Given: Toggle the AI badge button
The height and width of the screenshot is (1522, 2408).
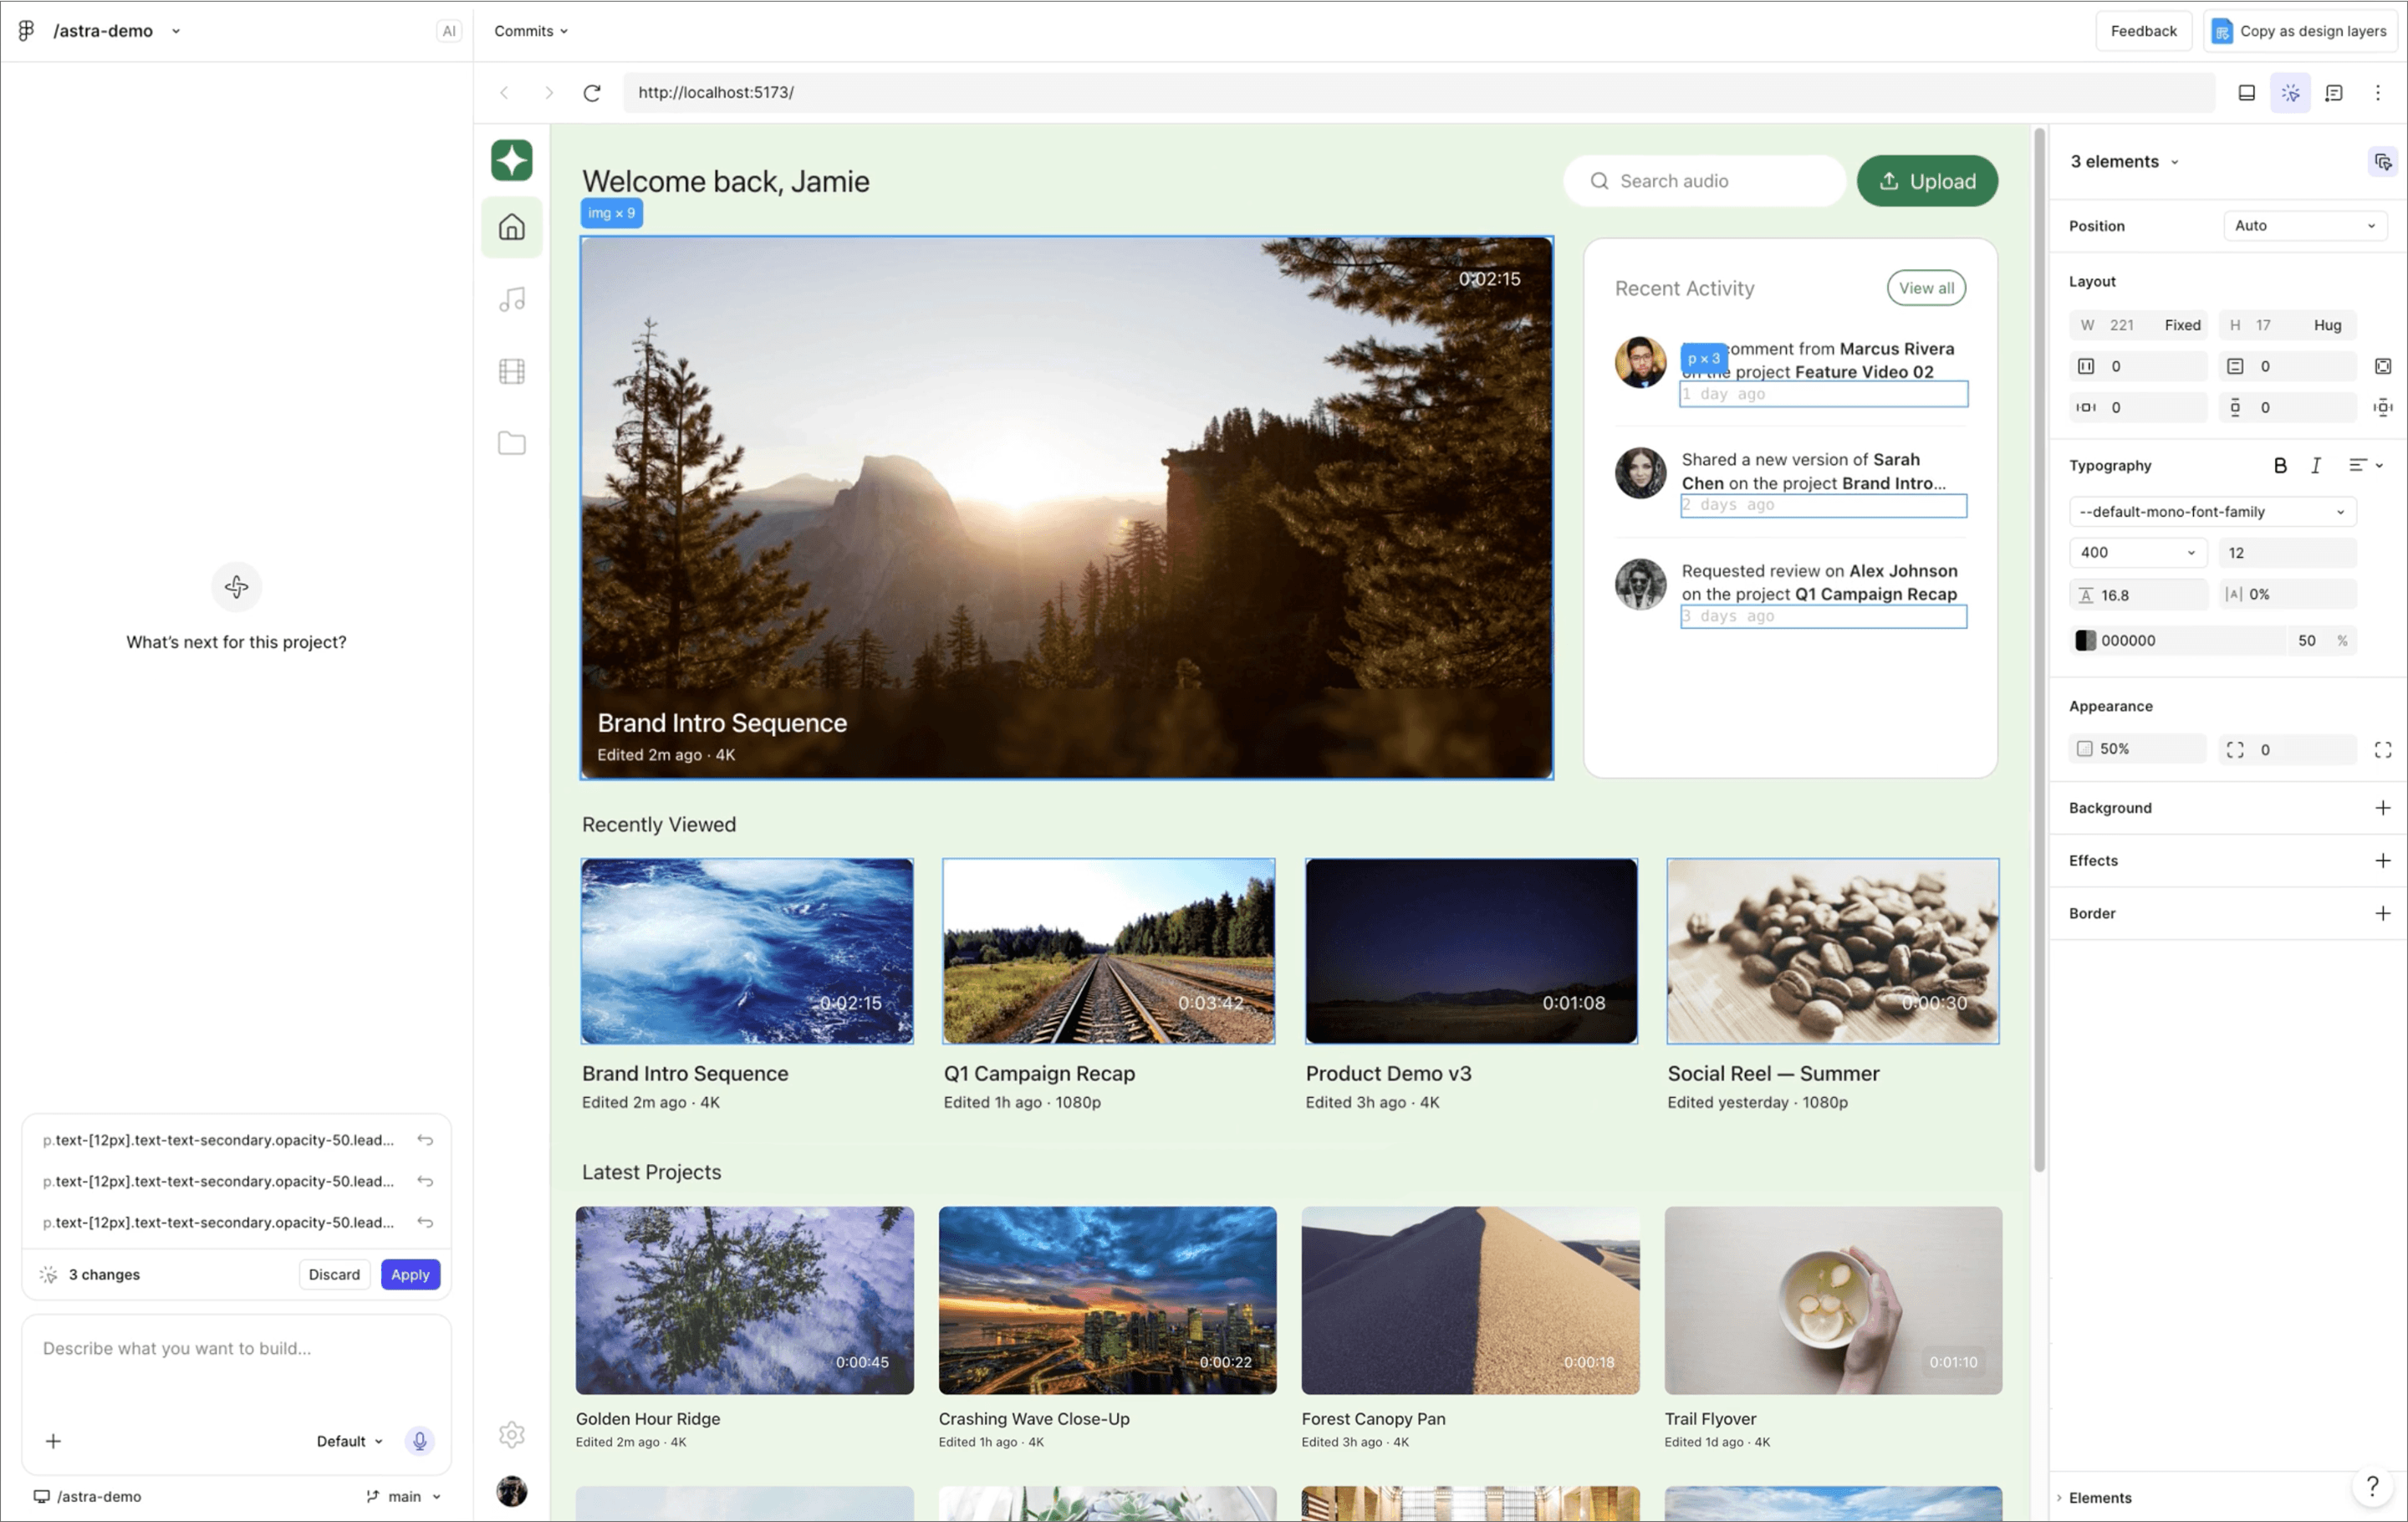Looking at the screenshot, I should [449, 31].
